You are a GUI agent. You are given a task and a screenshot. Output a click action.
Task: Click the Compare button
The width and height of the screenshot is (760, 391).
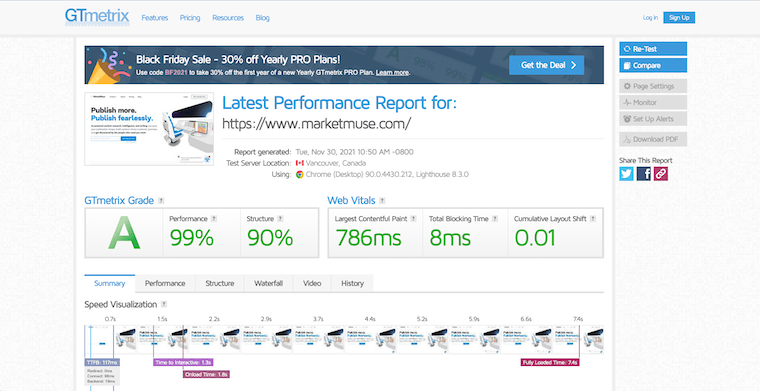pyautogui.click(x=653, y=65)
